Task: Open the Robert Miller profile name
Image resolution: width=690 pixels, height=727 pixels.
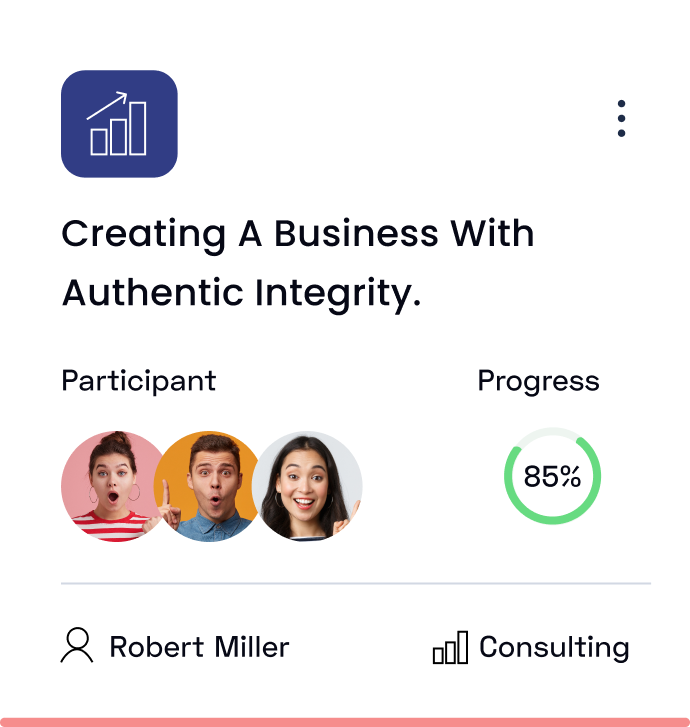Action: pyautogui.click(x=199, y=647)
